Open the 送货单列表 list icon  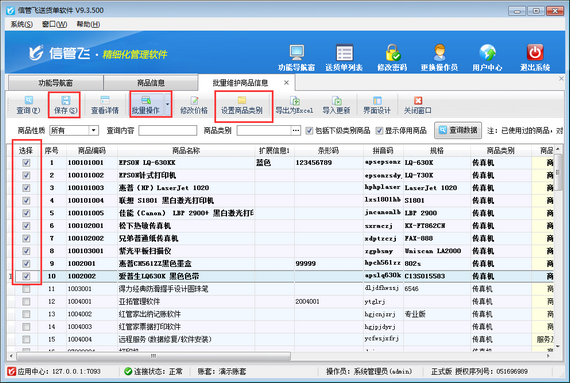point(344,53)
